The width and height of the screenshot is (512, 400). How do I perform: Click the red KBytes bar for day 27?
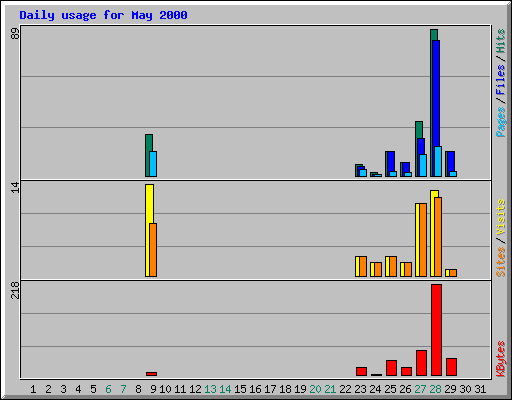(x=421, y=363)
